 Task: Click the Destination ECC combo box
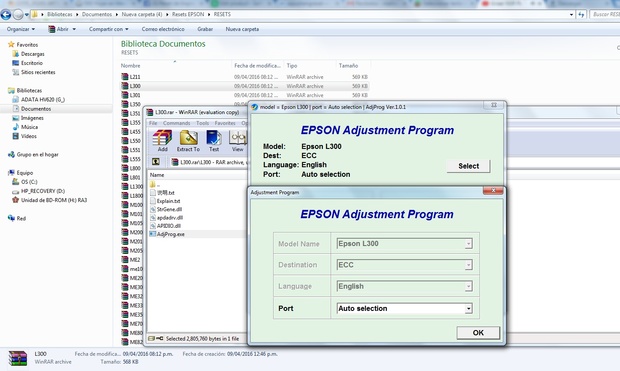point(405,265)
